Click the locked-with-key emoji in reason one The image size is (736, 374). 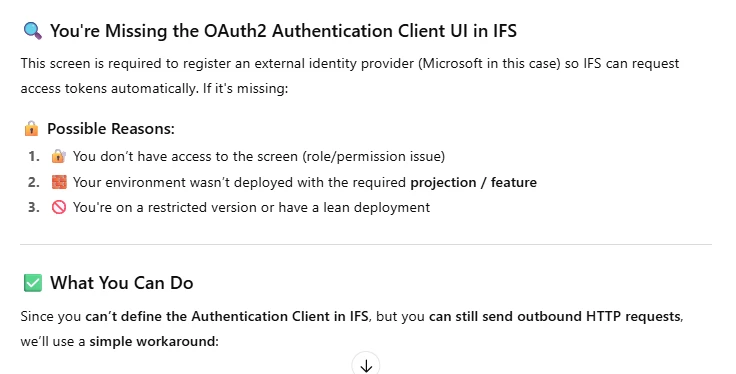pos(59,156)
